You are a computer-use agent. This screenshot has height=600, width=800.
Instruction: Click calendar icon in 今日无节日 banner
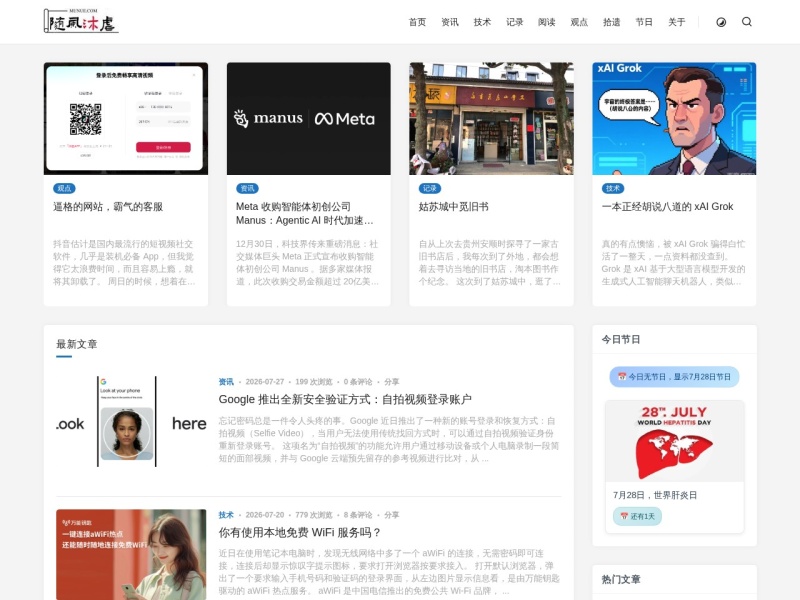click(x=621, y=377)
